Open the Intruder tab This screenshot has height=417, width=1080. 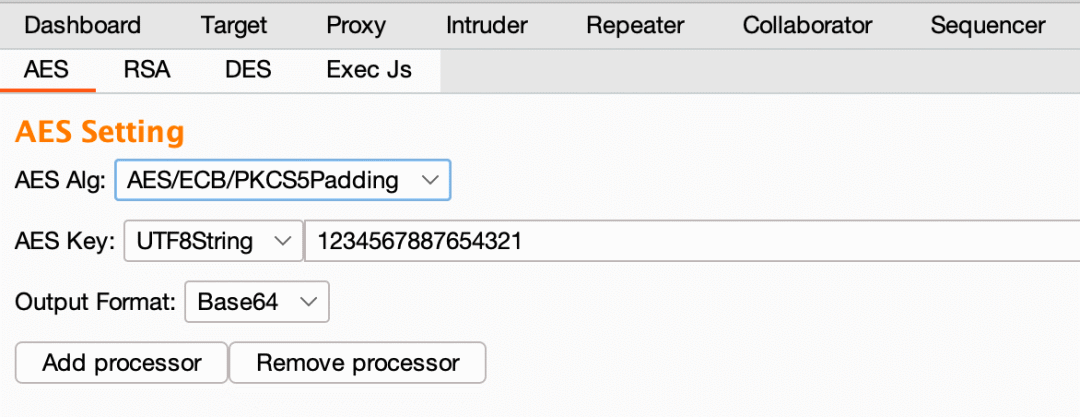tap(487, 25)
